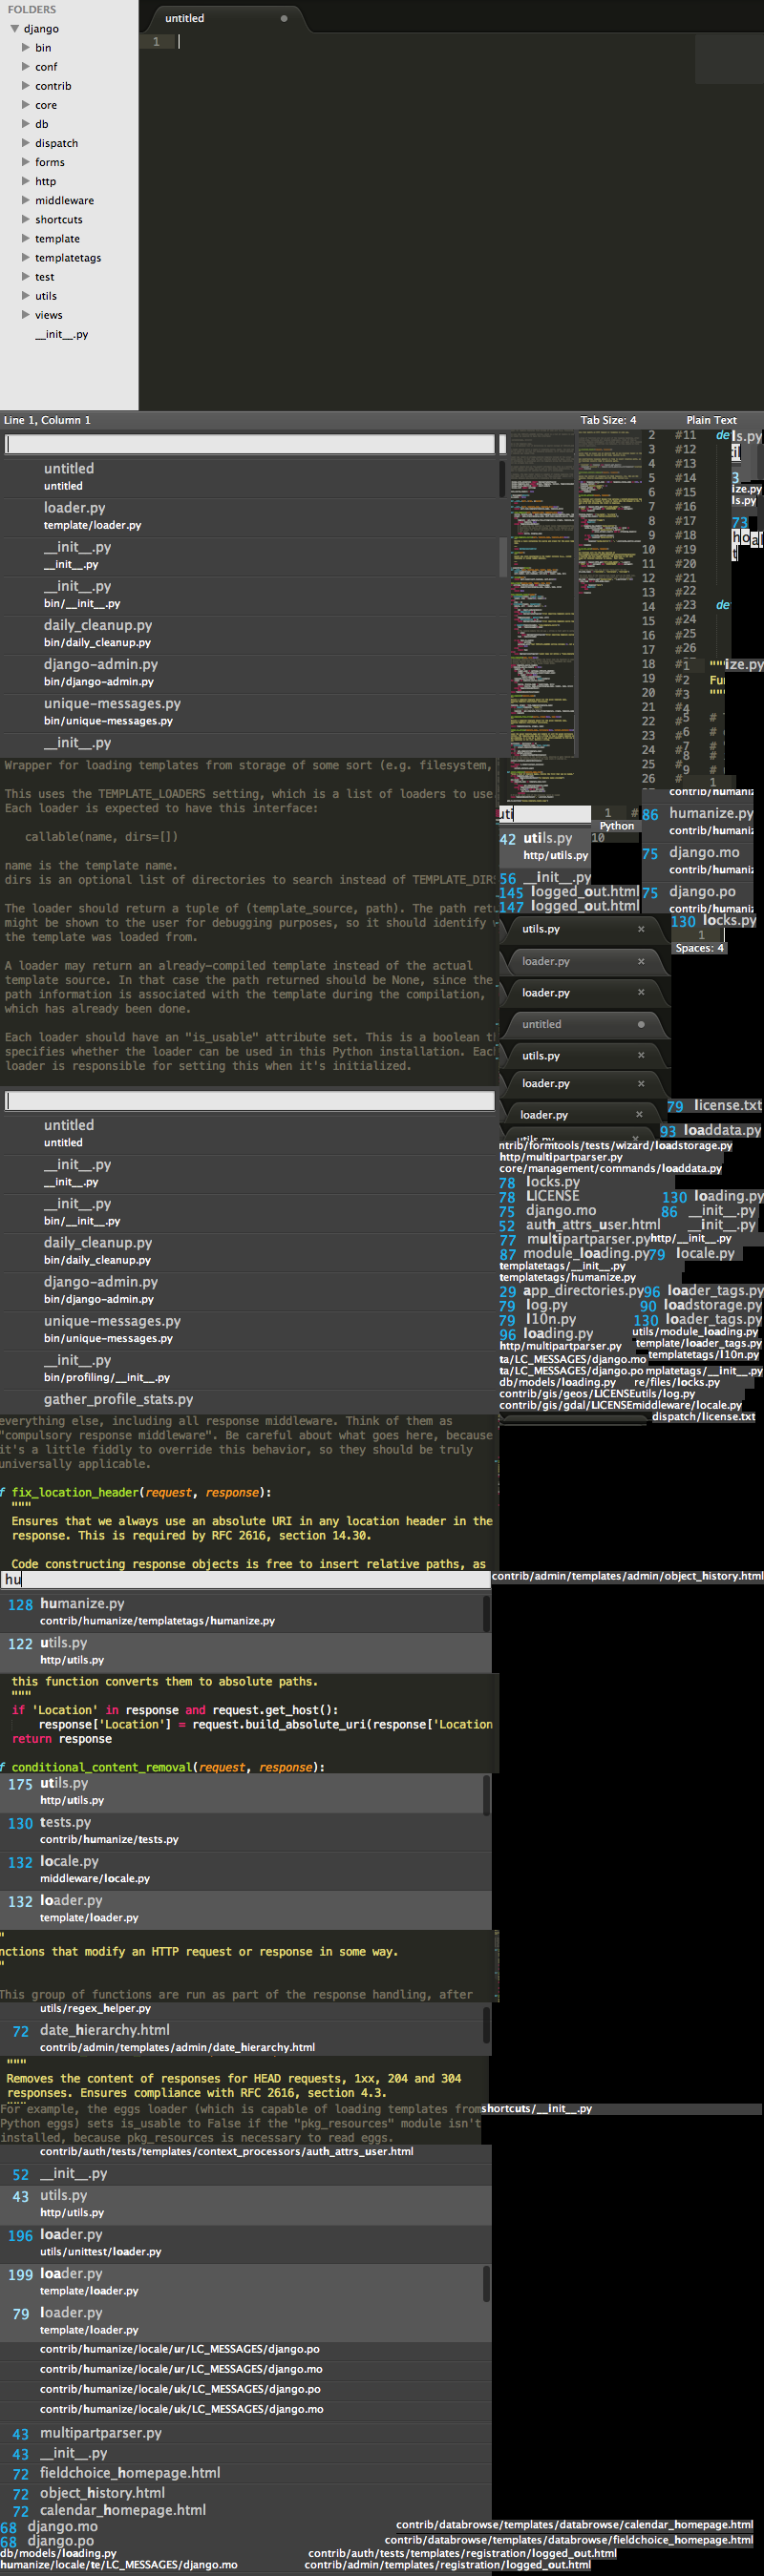Choose loader.py utils/unittest/loader.py result
The image size is (764, 2576).
pyautogui.click(x=245, y=2242)
